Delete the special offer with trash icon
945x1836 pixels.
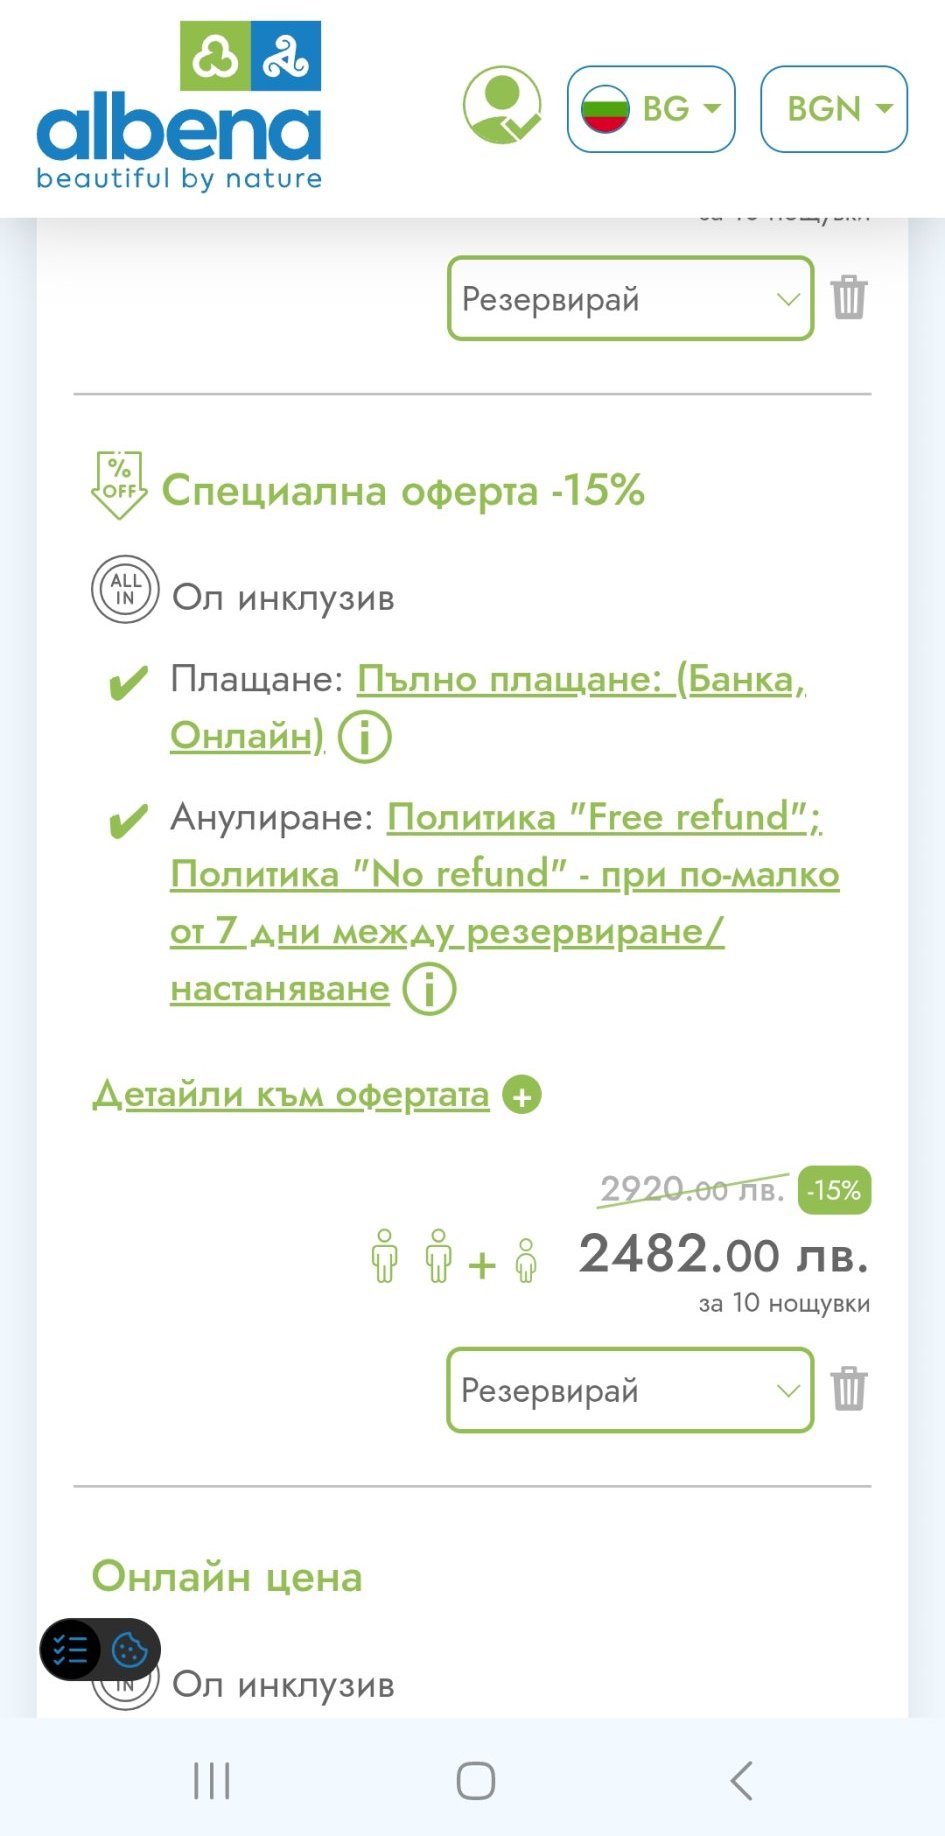point(849,1388)
